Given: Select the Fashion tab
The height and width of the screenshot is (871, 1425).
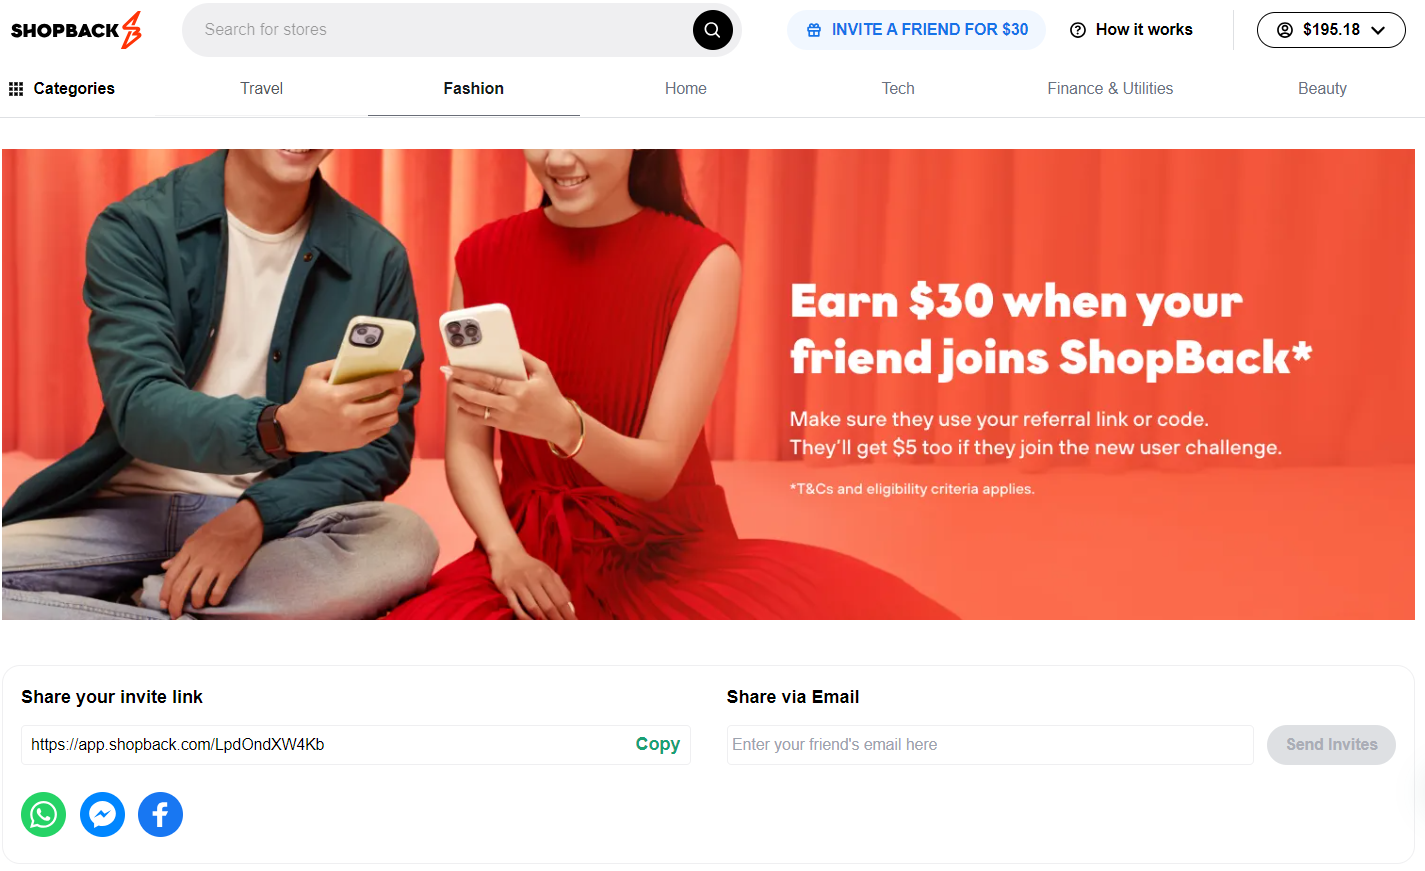Looking at the screenshot, I should [474, 89].
